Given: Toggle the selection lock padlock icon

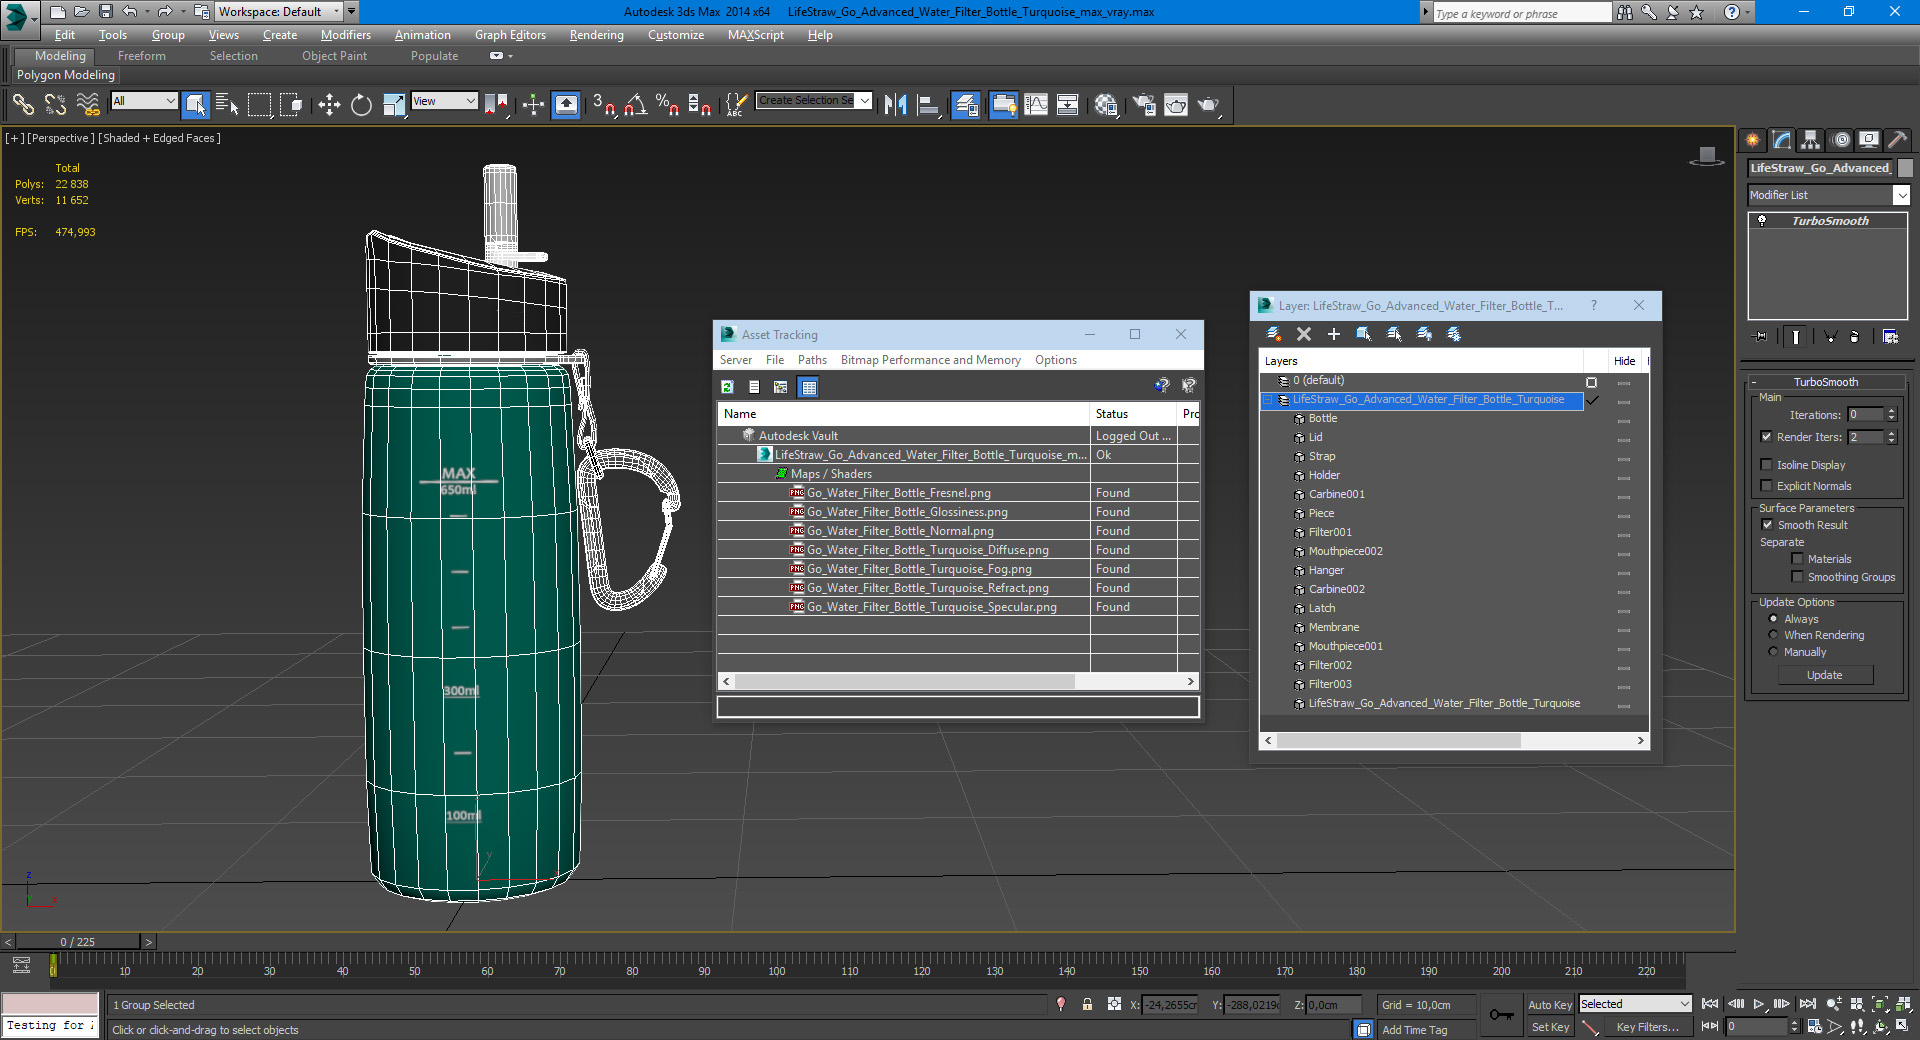Looking at the screenshot, I should (x=1087, y=1004).
